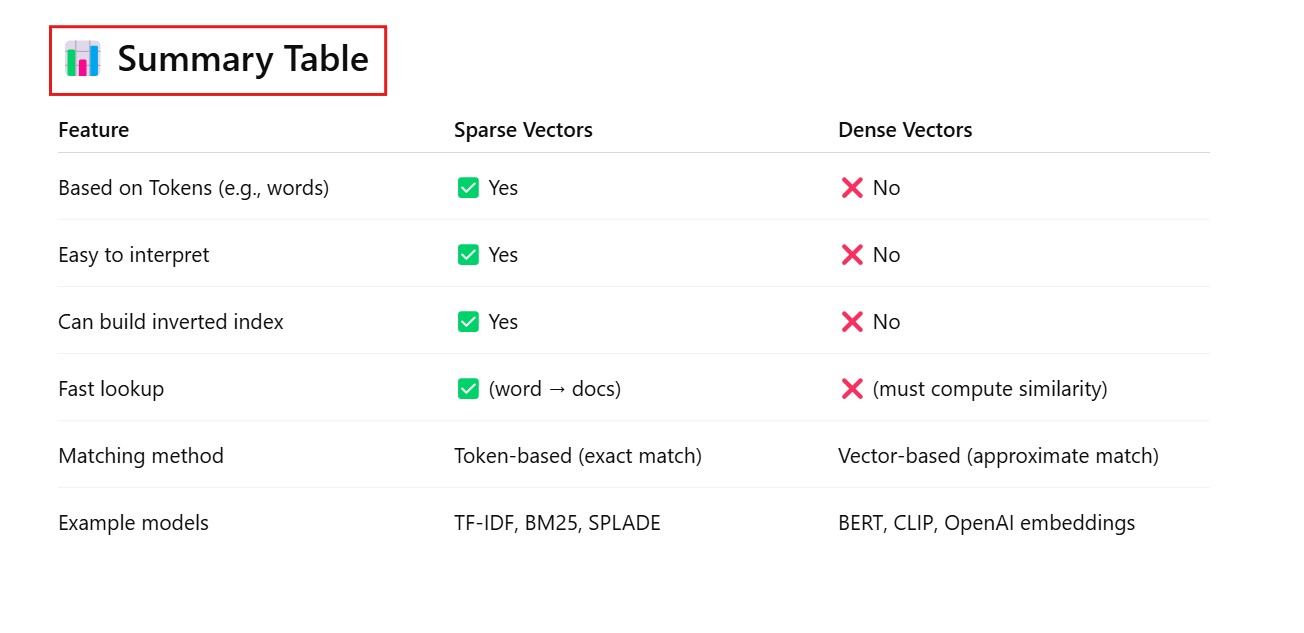Click the Summary Table heading text

coord(243,59)
